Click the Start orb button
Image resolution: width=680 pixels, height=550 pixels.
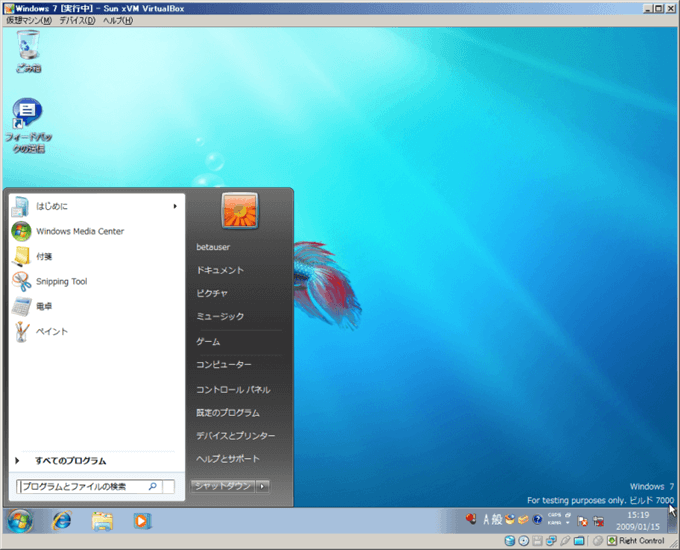(20, 520)
